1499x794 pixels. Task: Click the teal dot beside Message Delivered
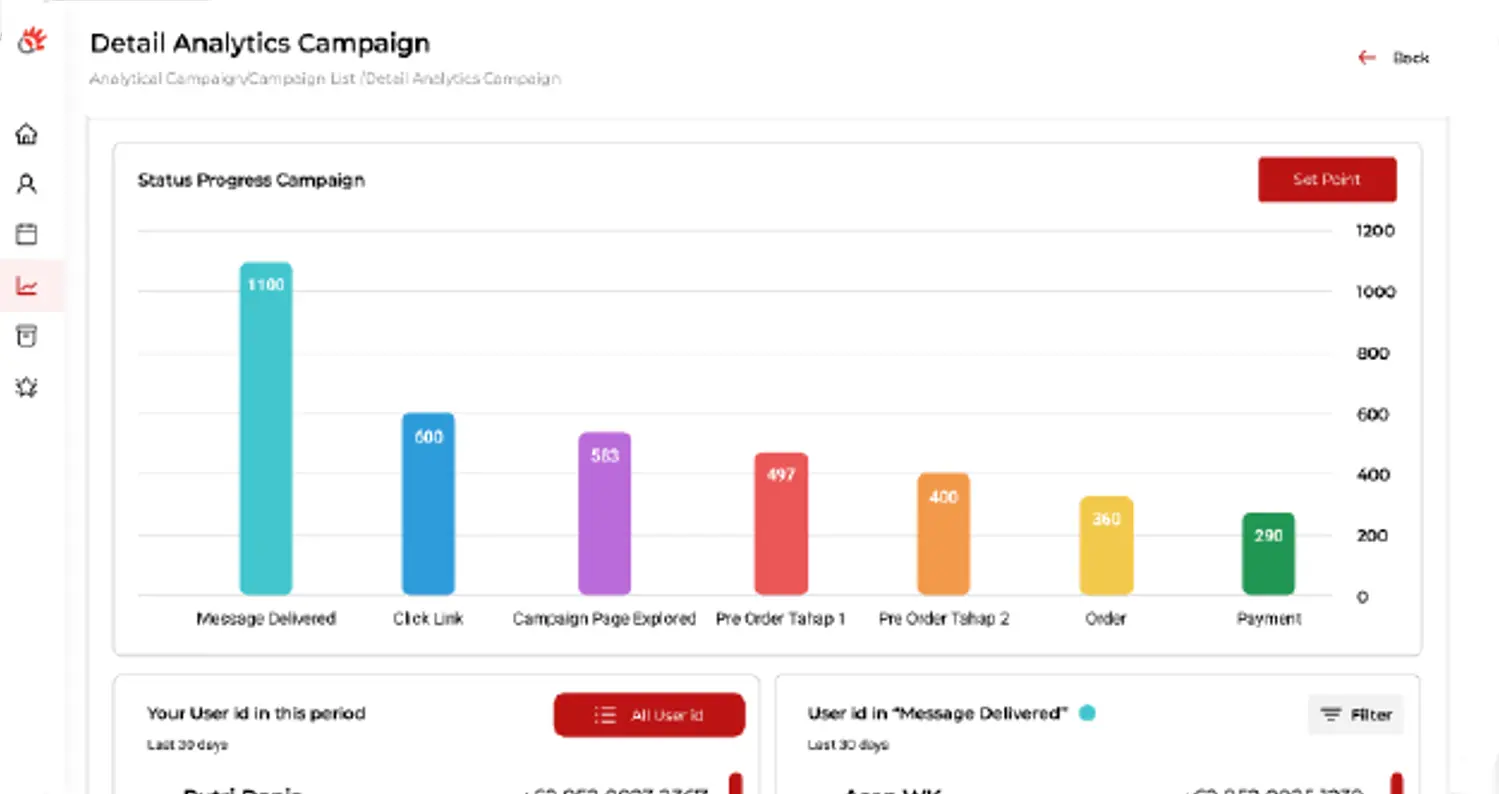pos(1087,713)
